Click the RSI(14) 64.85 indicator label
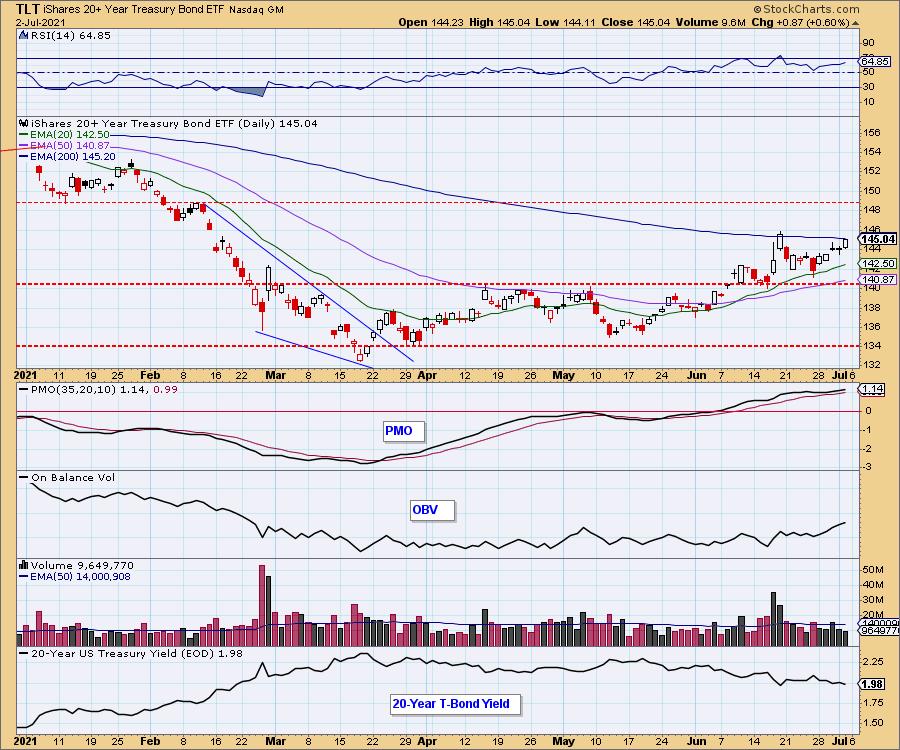The image size is (900, 750). [x=71, y=36]
